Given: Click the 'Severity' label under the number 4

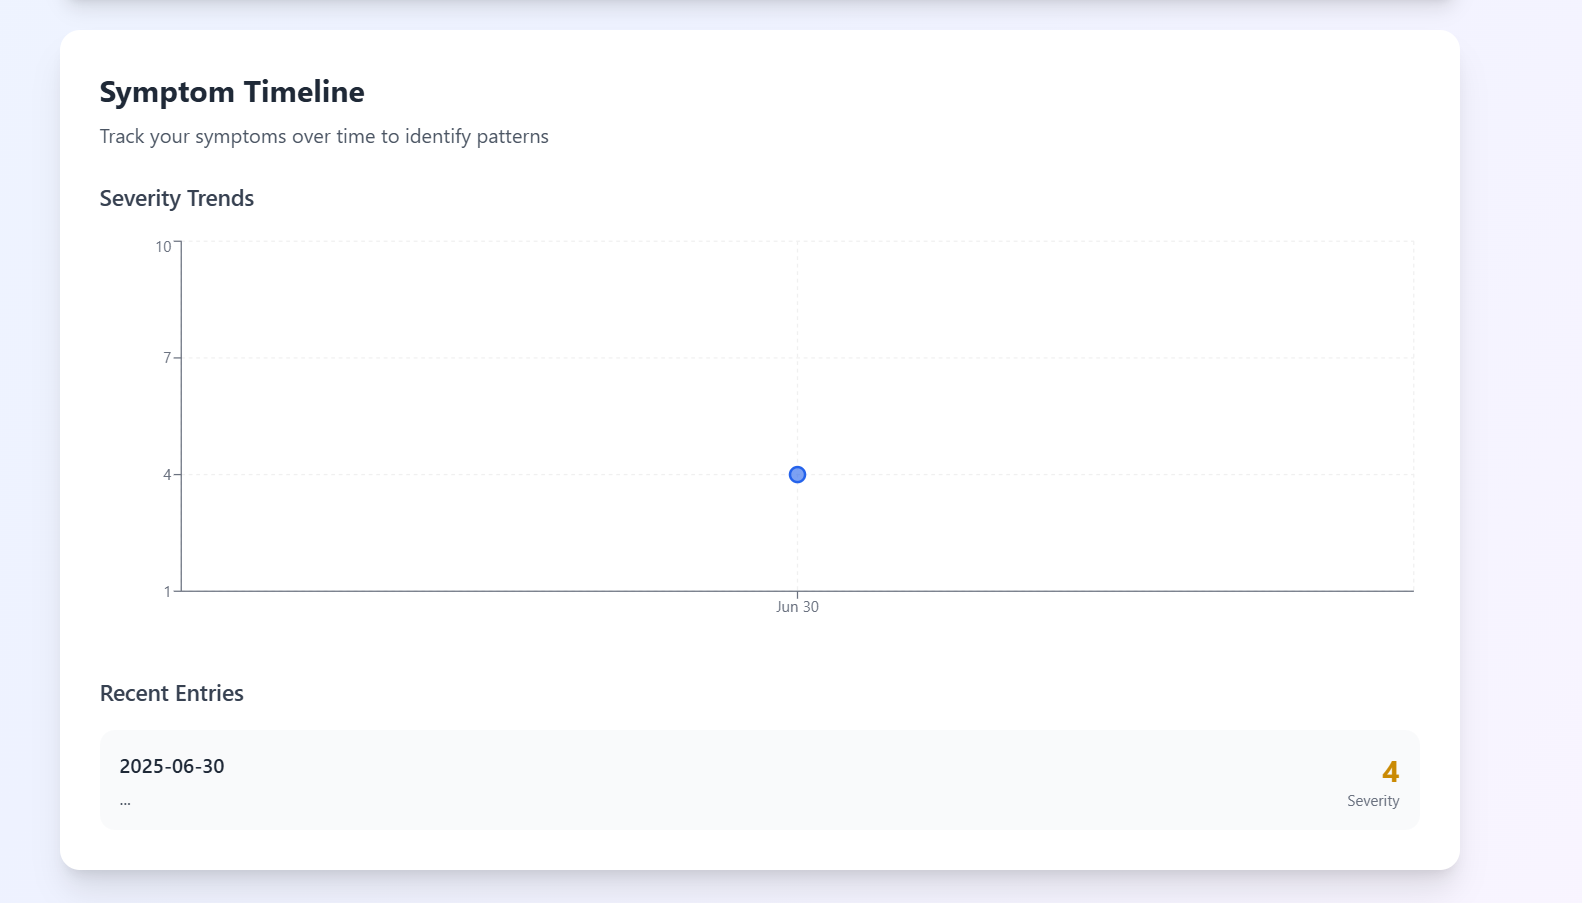Looking at the screenshot, I should pyautogui.click(x=1373, y=801).
